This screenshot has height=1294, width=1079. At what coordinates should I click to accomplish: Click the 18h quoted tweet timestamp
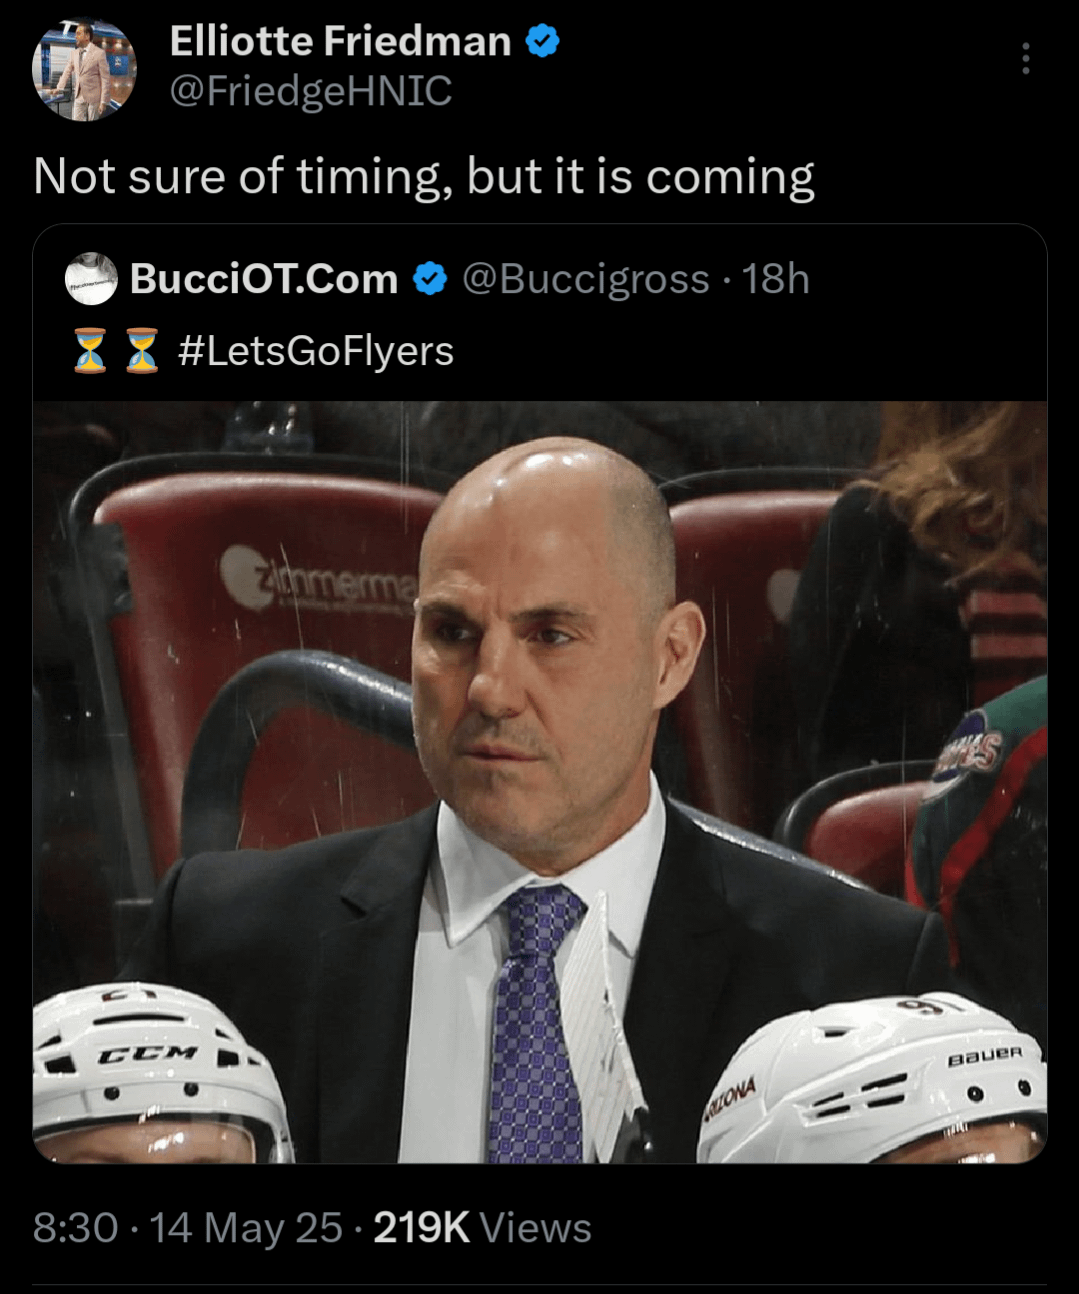(x=776, y=279)
